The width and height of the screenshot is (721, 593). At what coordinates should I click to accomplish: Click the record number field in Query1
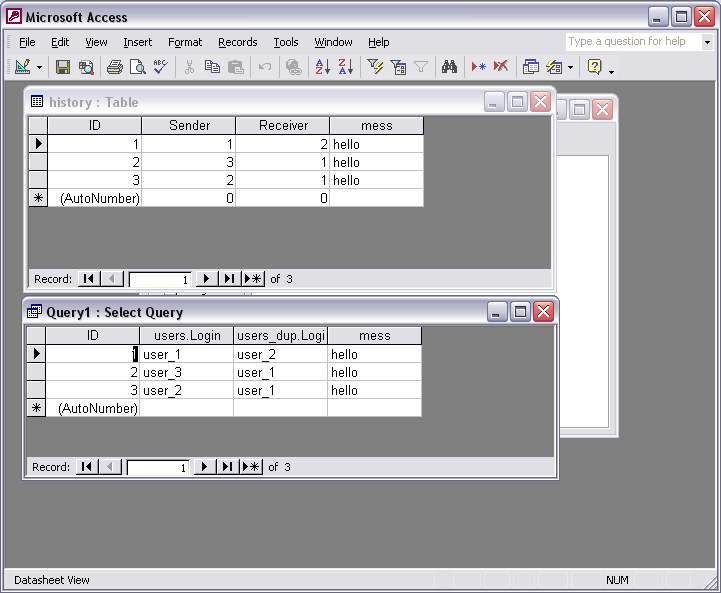[157, 467]
